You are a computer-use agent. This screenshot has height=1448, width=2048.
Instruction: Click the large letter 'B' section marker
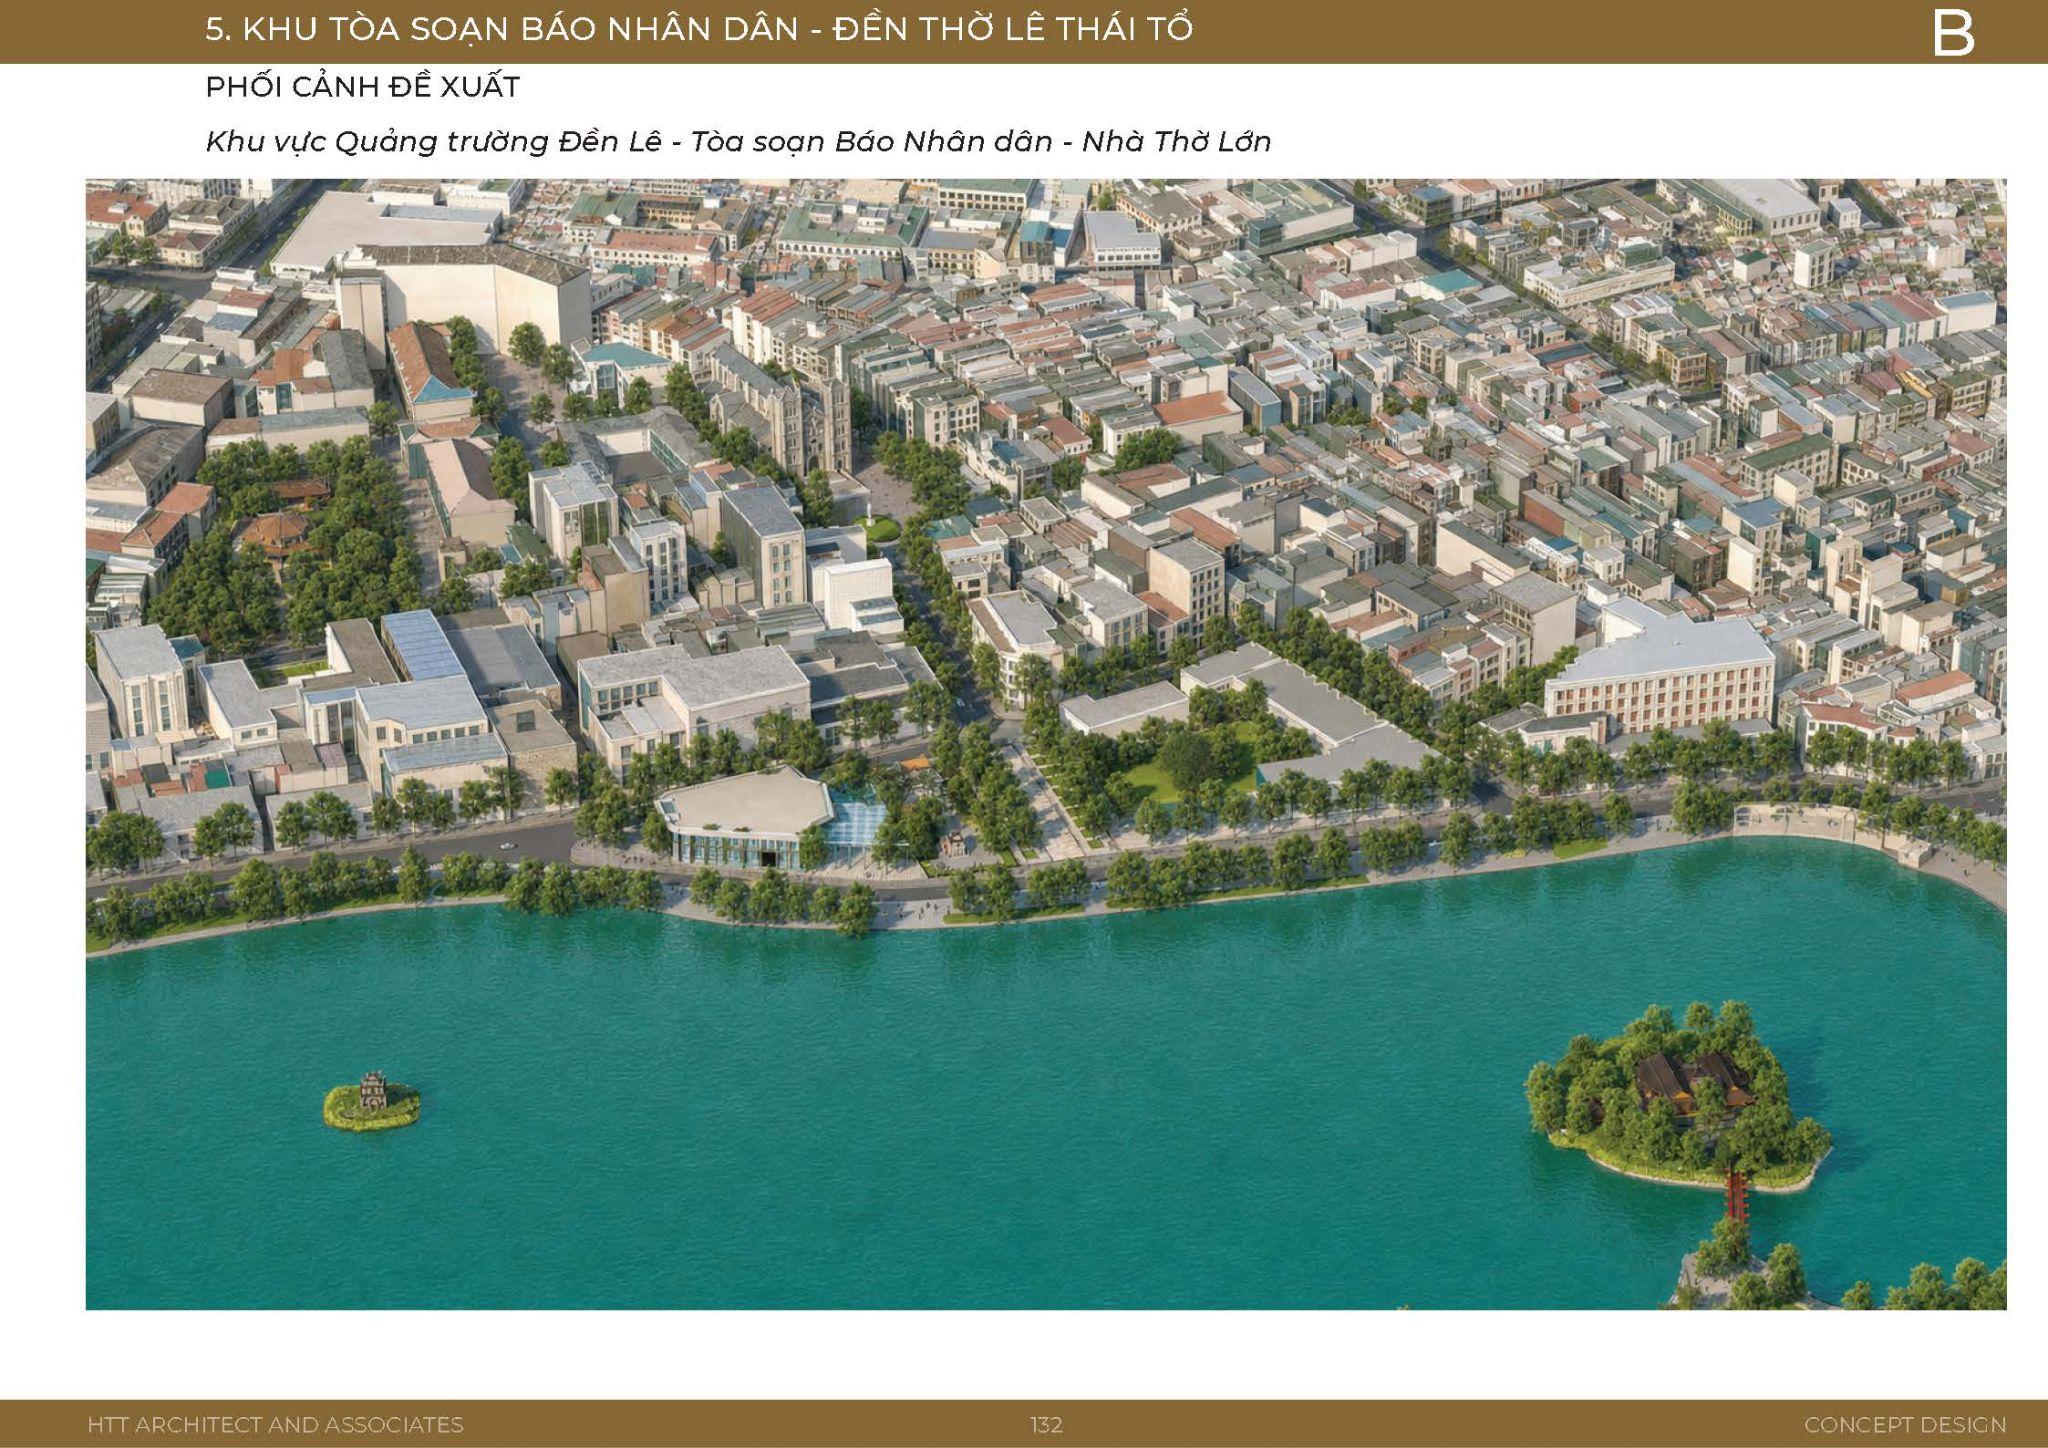[x=1953, y=33]
